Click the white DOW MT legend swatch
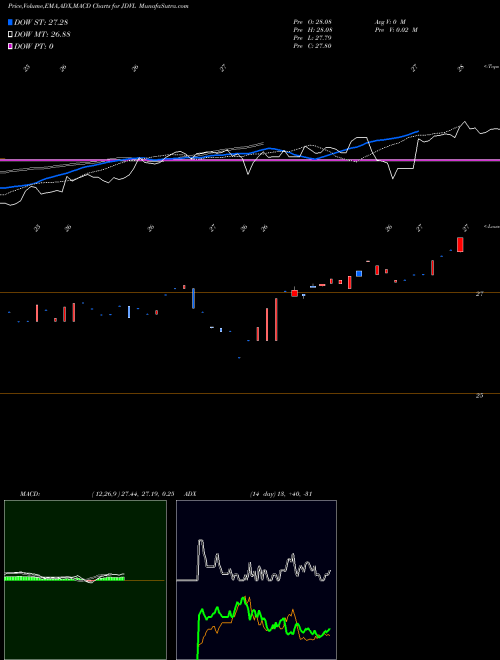Image resolution: width=500 pixels, height=660 pixels. click(10, 35)
